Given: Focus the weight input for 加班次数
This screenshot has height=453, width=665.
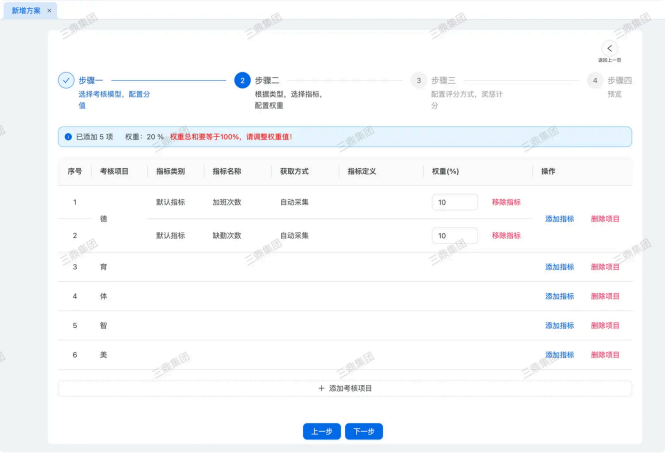Looking at the screenshot, I should [454, 202].
